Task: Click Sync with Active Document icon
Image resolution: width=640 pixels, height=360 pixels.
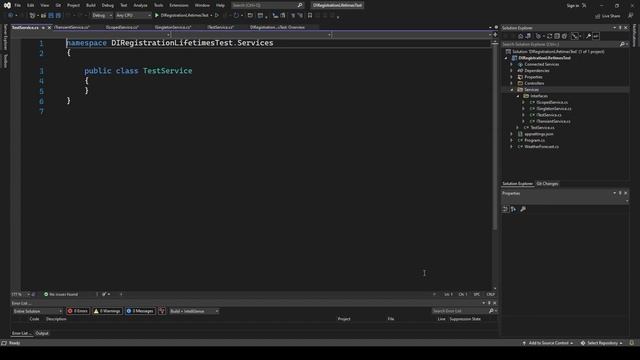Action: 549,36
